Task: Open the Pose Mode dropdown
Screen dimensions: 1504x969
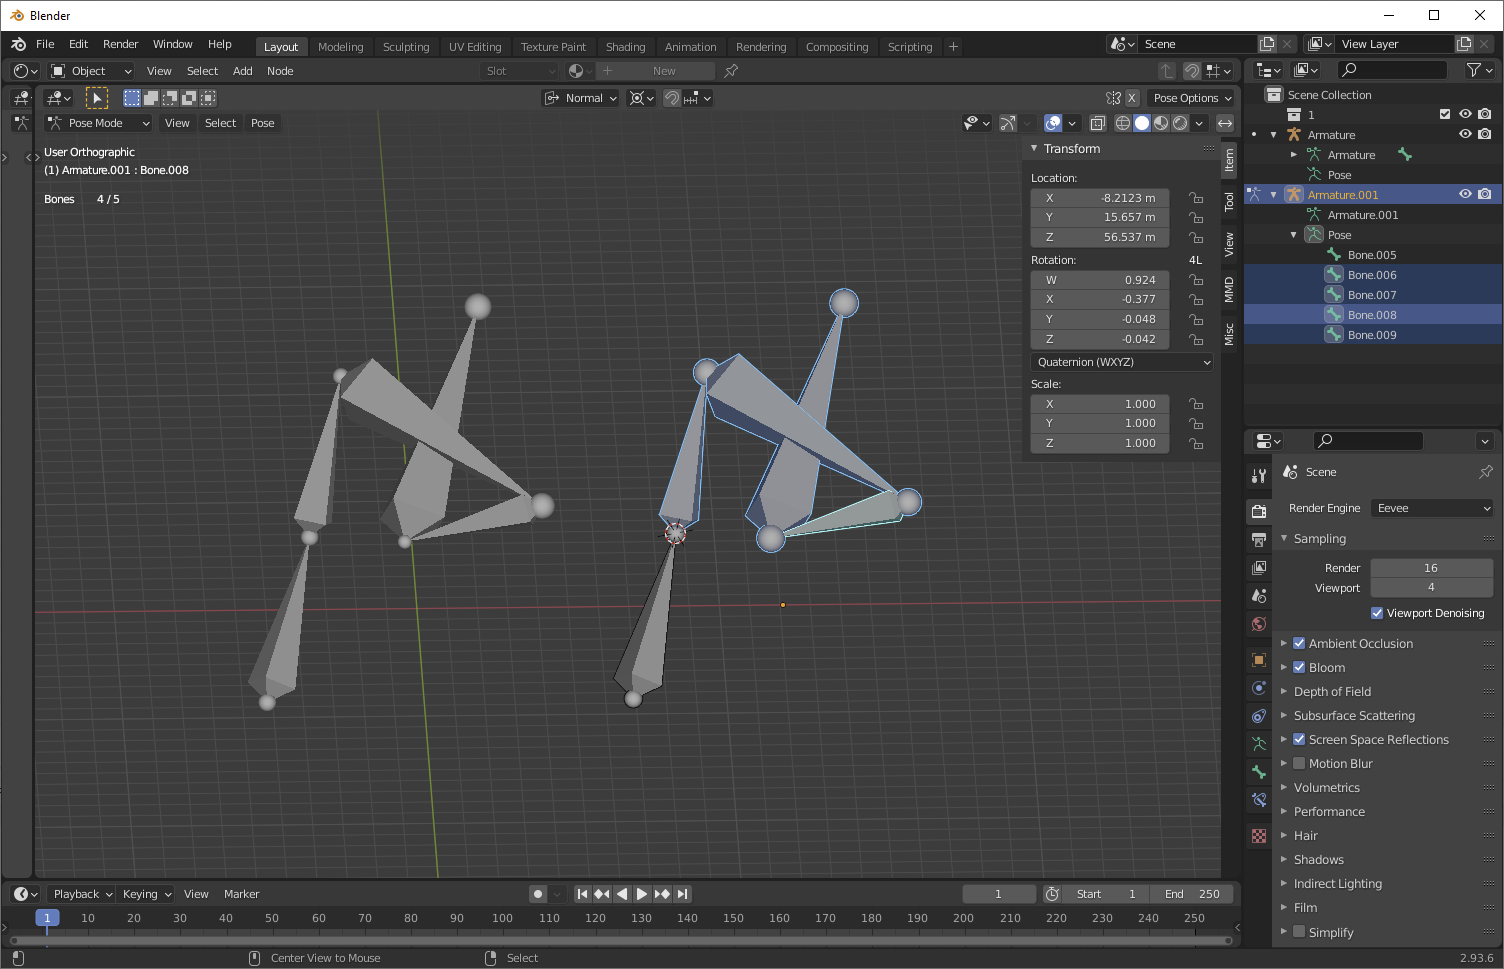Action: 98,123
